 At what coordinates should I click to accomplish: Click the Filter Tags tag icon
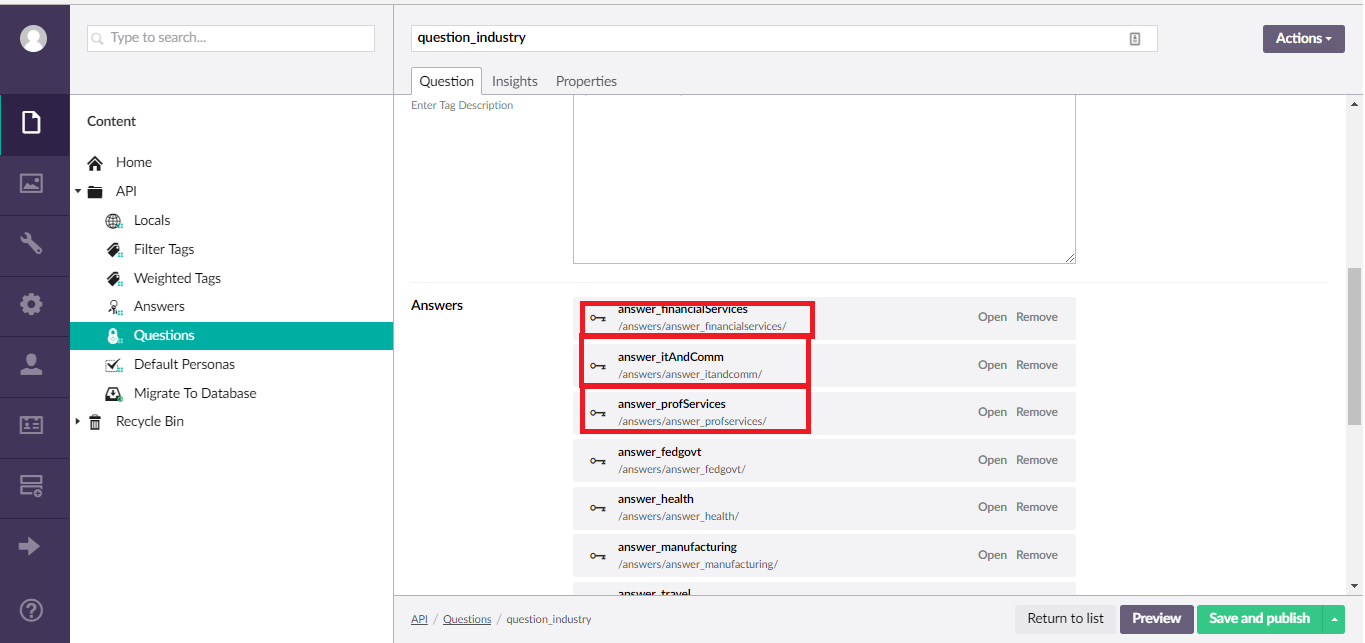(x=114, y=250)
